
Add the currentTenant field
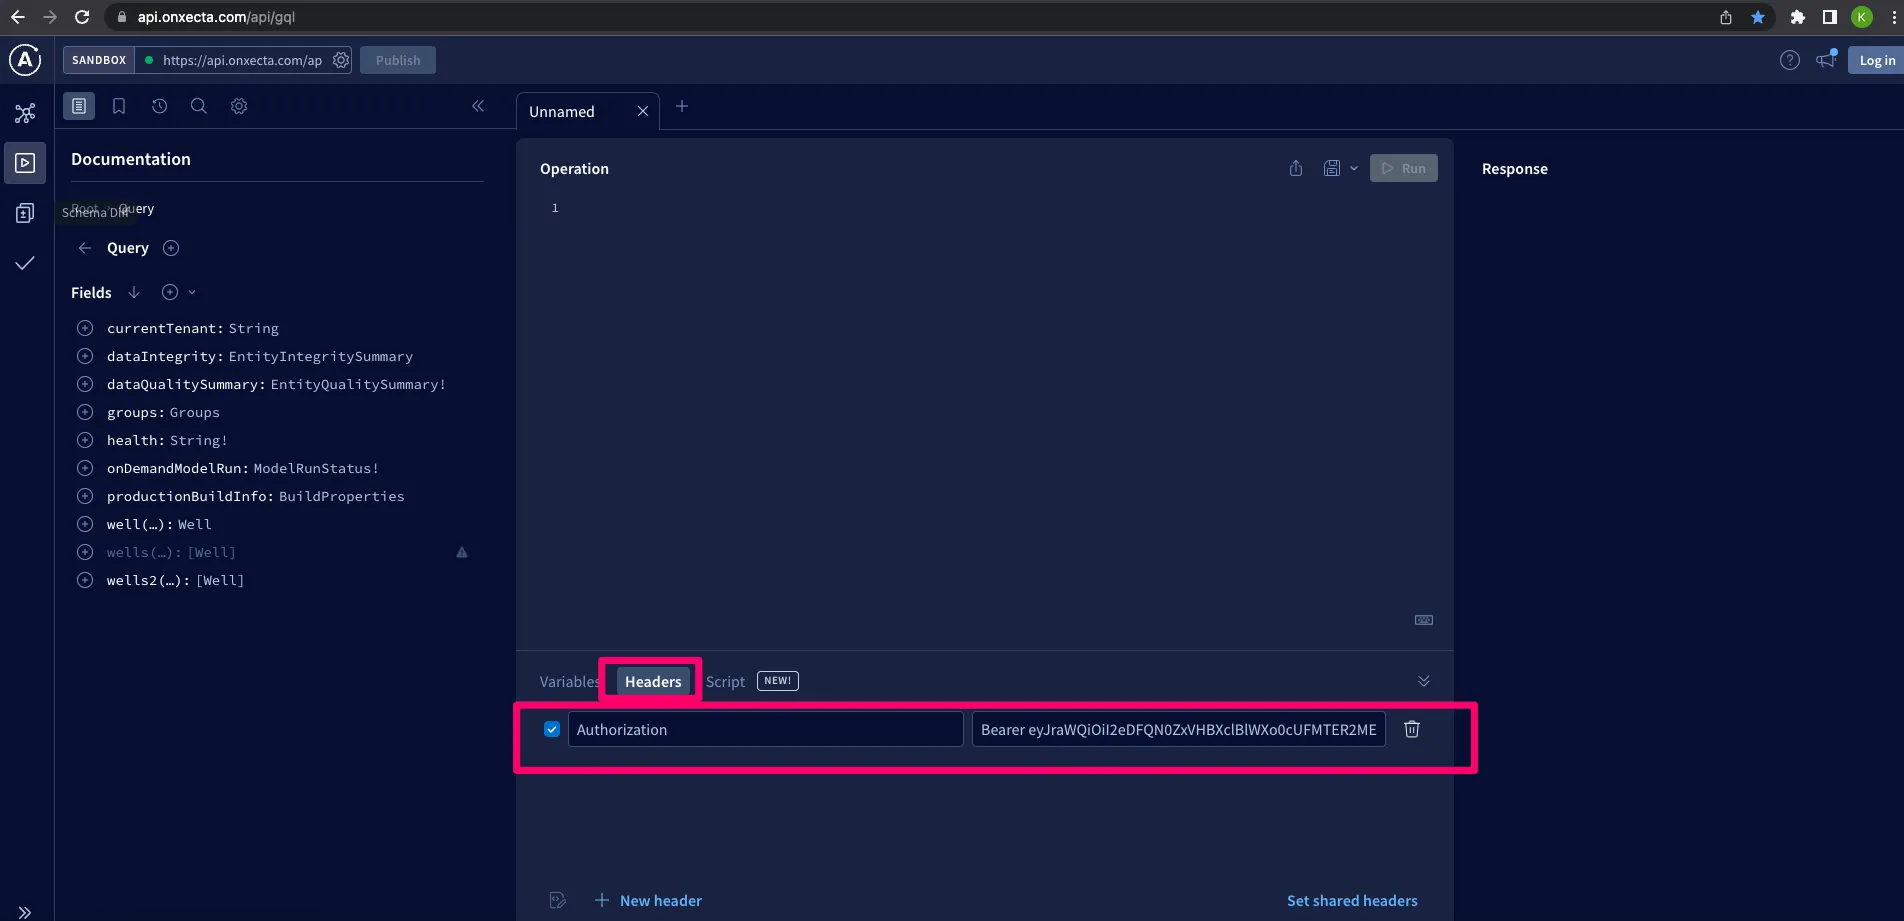point(85,328)
